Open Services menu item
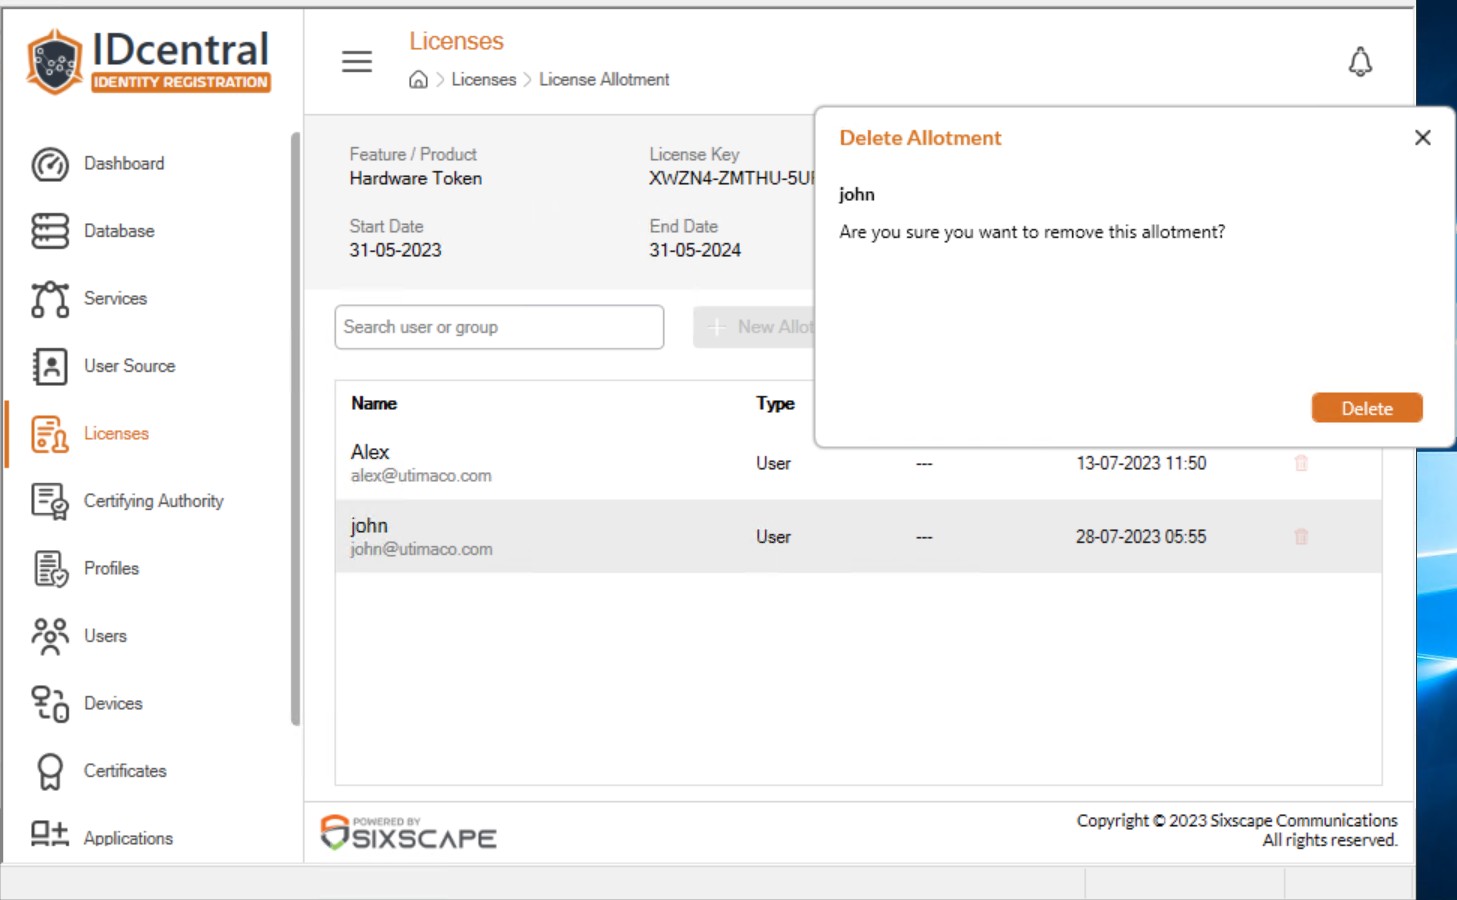This screenshot has width=1457, height=900. point(115,299)
